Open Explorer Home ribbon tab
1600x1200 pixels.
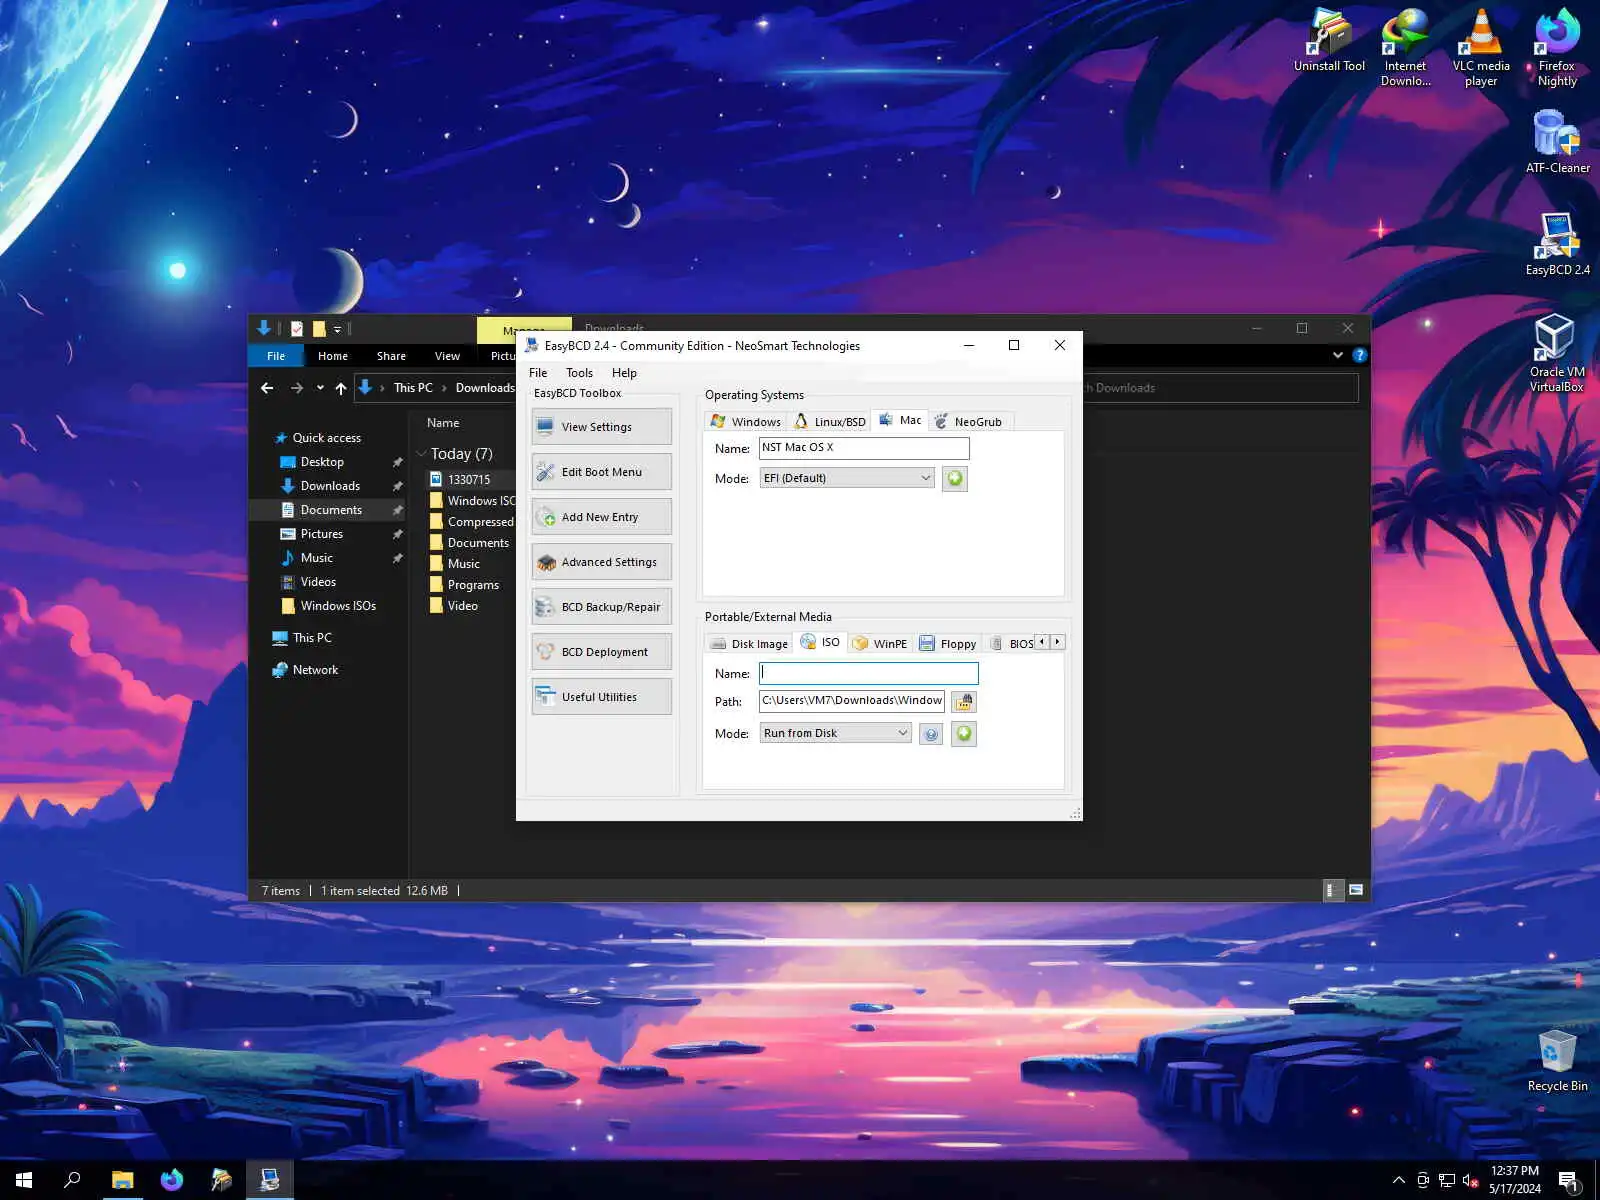tap(333, 356)
